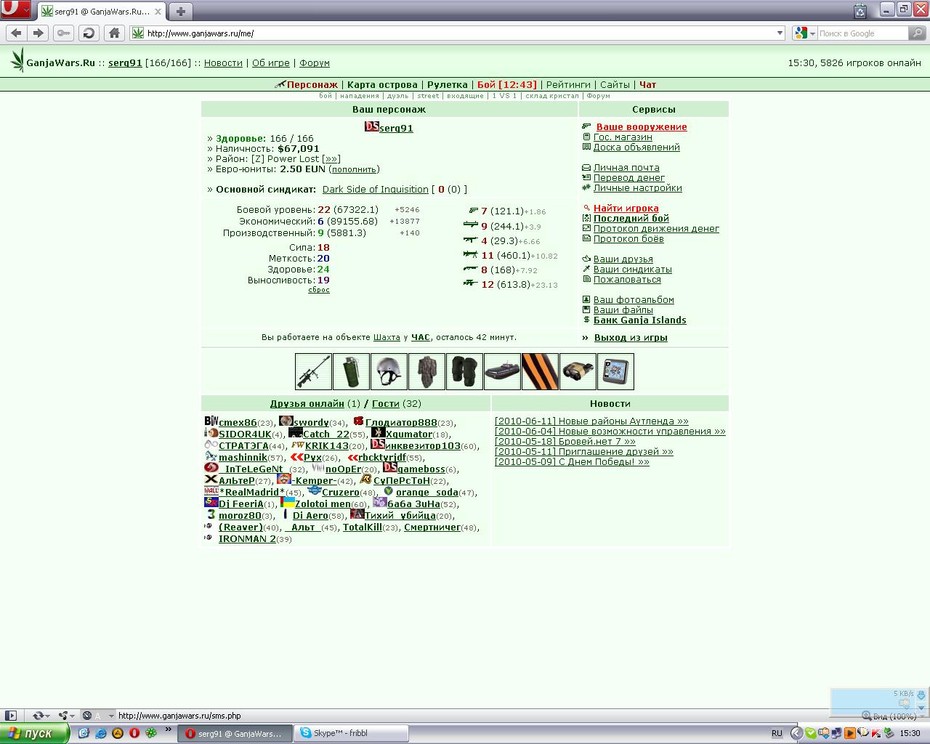Viewport: 930px width, 744px height.
Task: Open Ваше вооружение service link
Action: tap(641, 127)
